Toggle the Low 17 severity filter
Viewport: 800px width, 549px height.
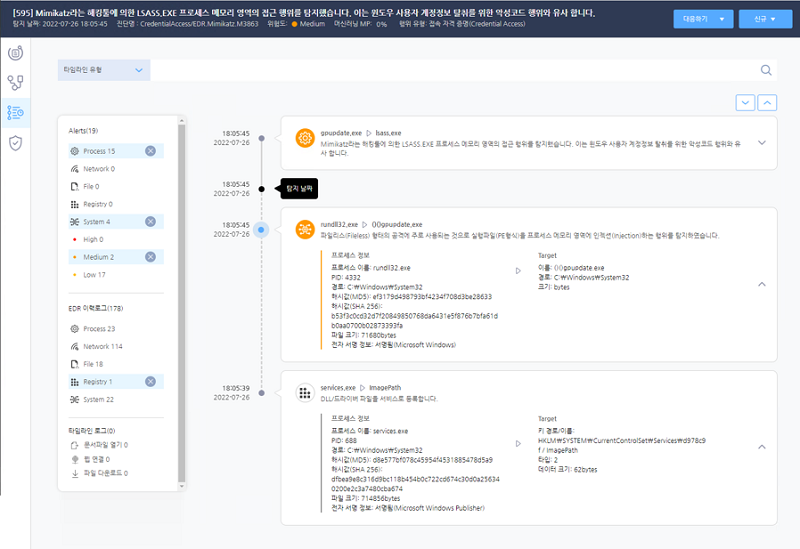[116, 274]
